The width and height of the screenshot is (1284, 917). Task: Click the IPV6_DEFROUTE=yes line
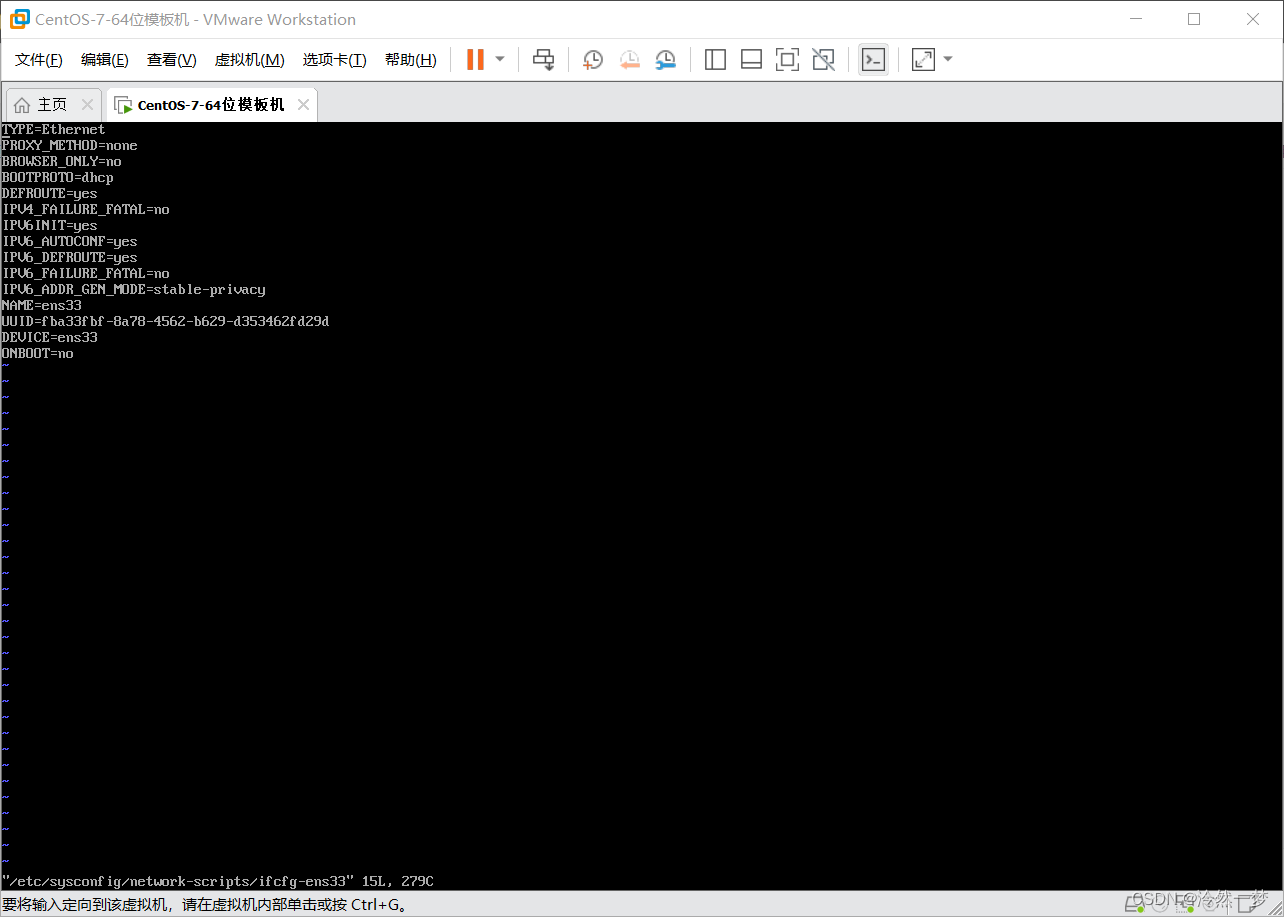point(69,257)
